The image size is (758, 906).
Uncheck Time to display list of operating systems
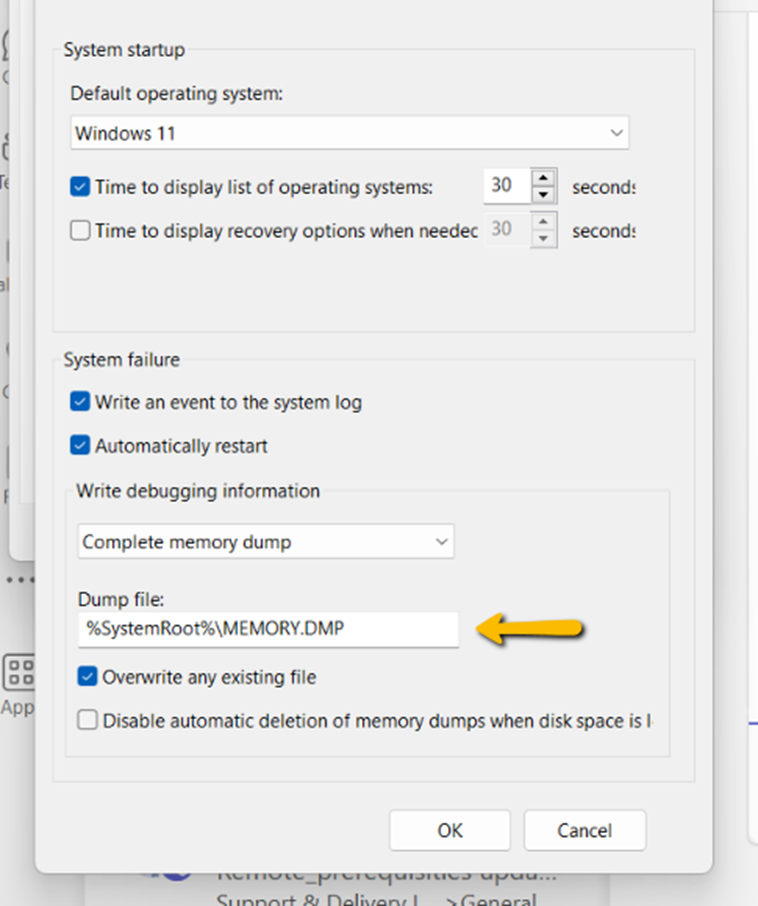click(x=79, y=186)
